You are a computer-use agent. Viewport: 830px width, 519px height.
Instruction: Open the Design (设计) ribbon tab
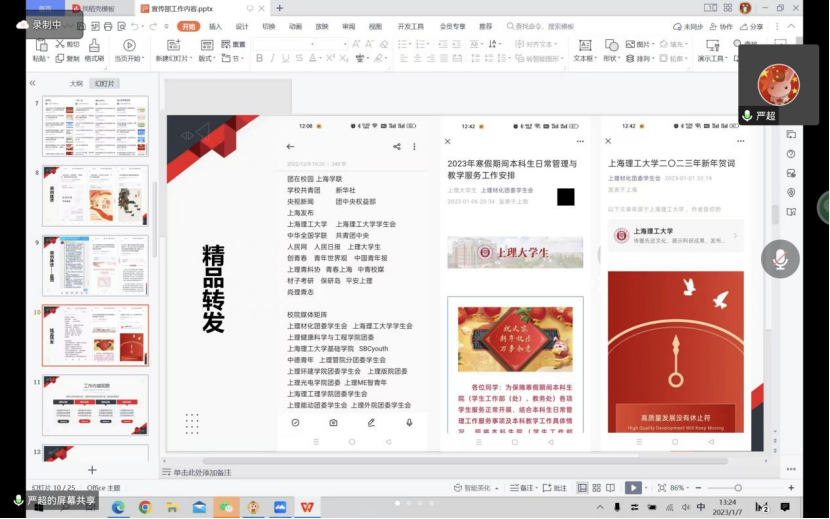pyautogui.click(x=242, y=26)
